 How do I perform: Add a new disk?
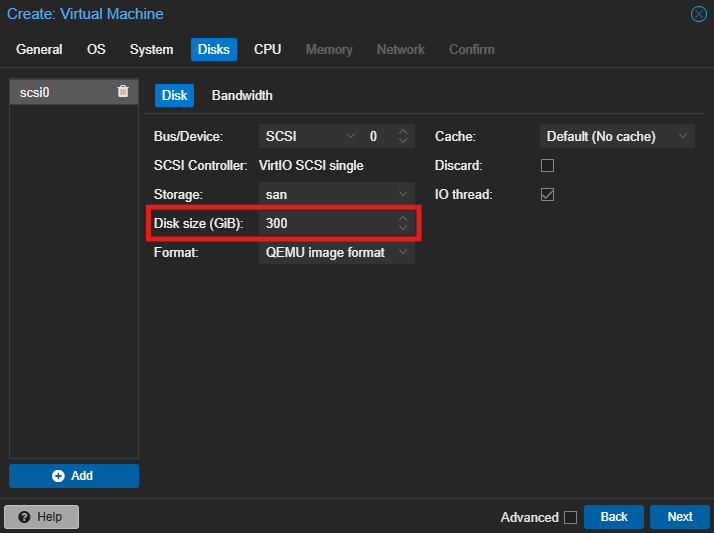coord(74,476)
